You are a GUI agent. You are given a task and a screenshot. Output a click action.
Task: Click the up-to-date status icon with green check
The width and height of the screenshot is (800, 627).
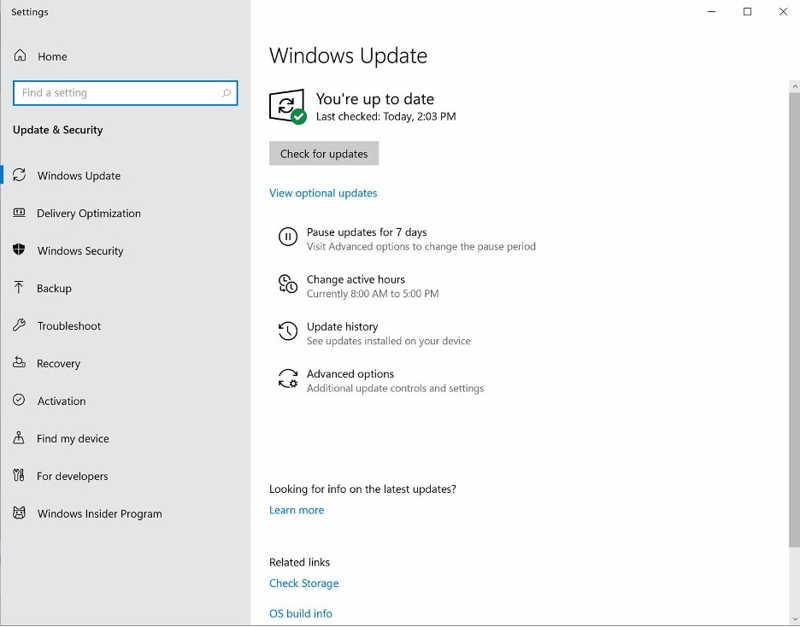[287, 107]
